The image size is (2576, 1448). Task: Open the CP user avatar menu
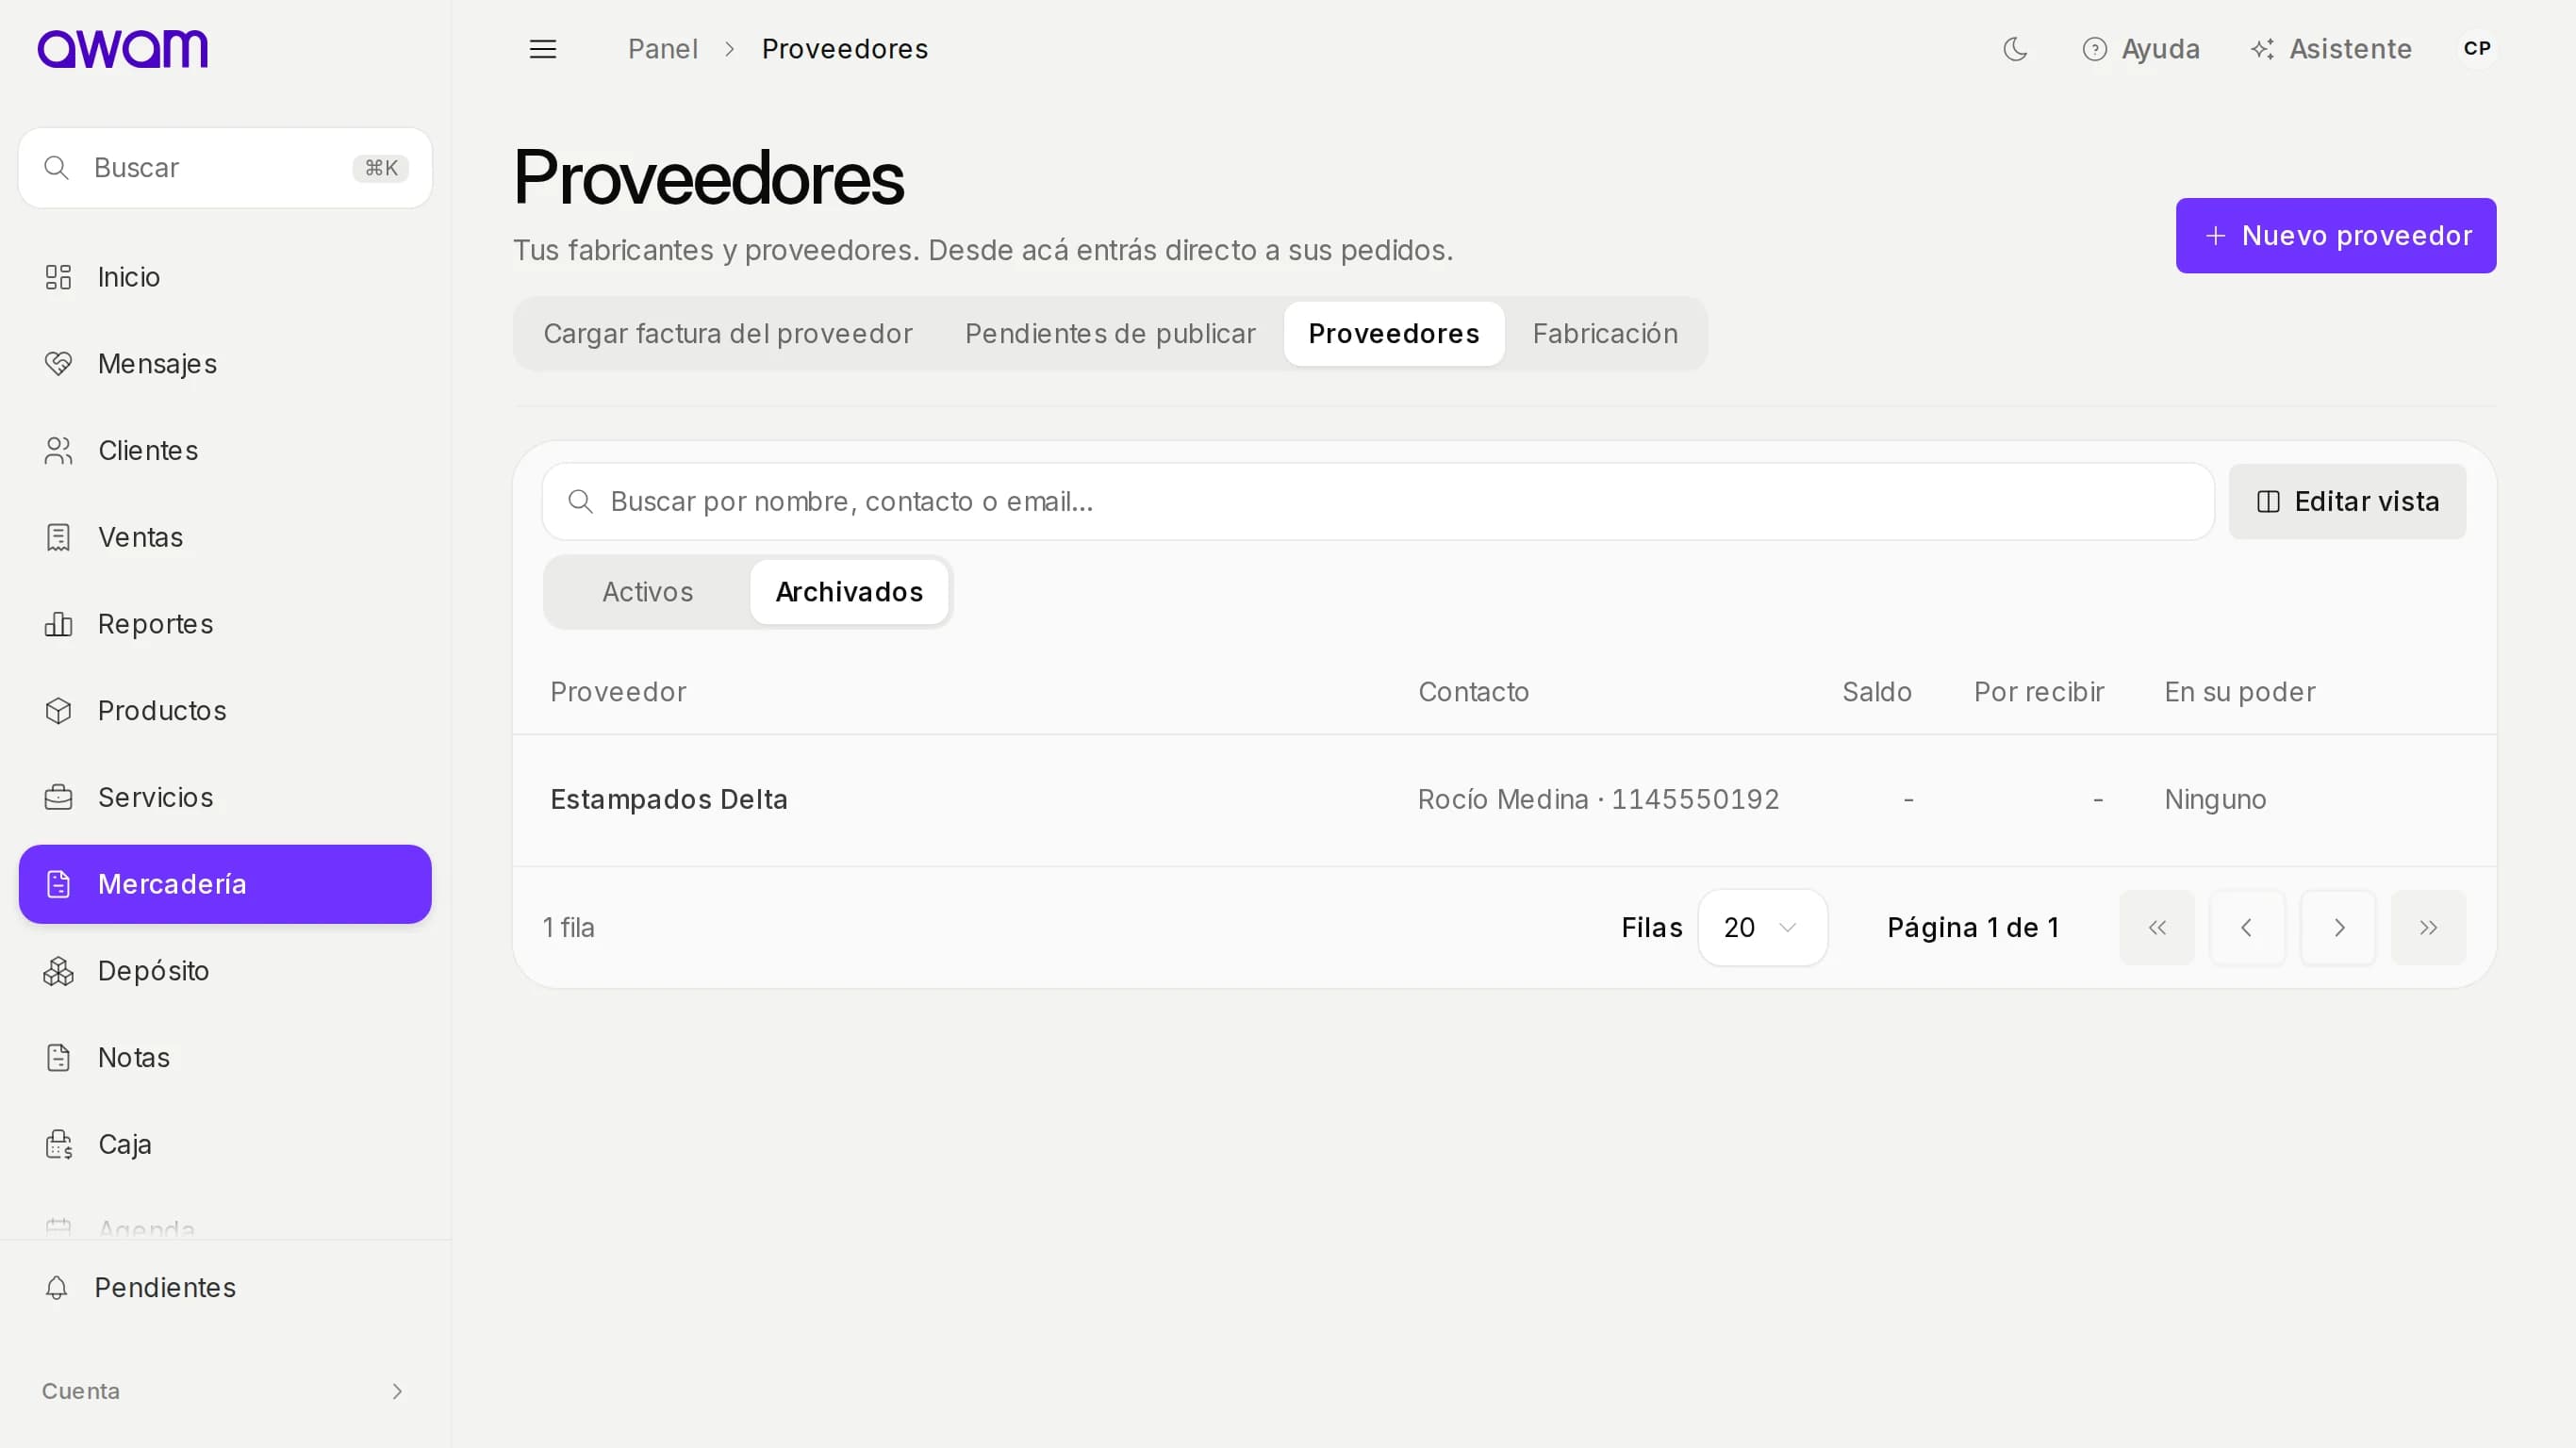point(2477,49)
